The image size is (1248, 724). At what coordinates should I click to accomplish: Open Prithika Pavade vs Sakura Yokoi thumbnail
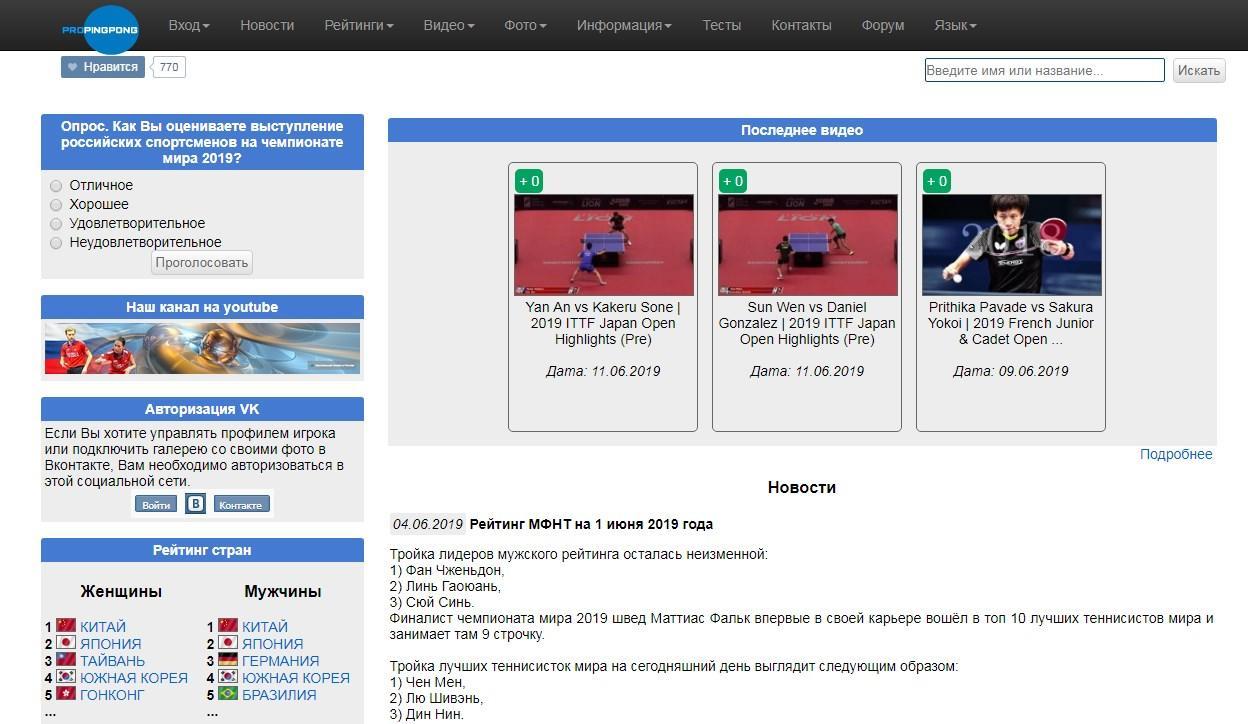tap(1011, 245)
